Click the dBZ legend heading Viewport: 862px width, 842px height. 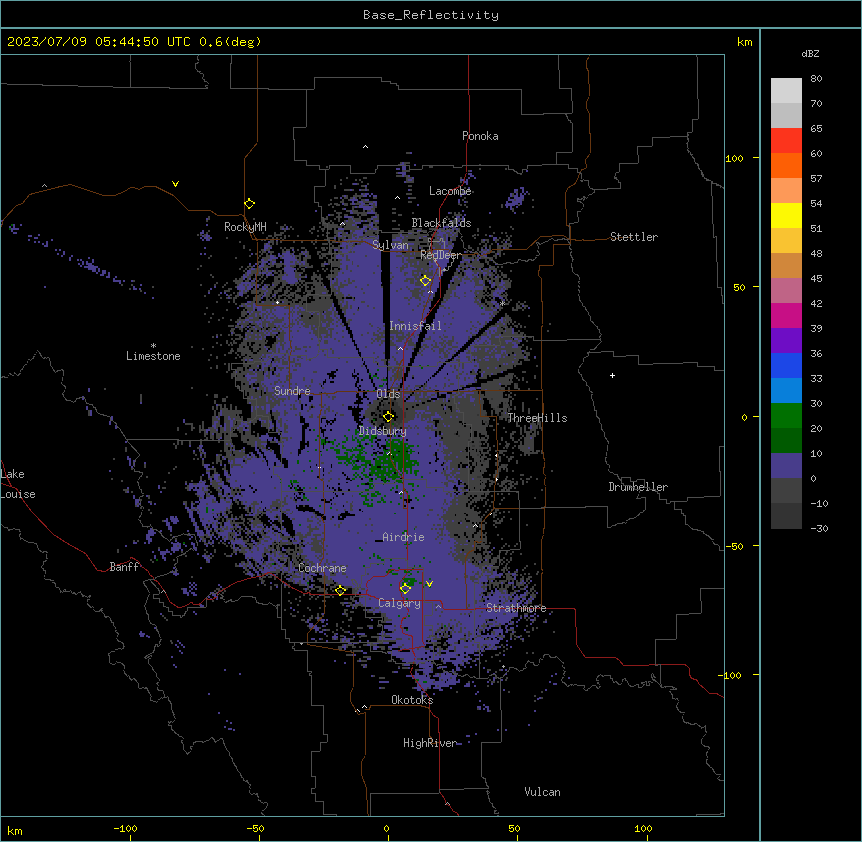point(810,53)
